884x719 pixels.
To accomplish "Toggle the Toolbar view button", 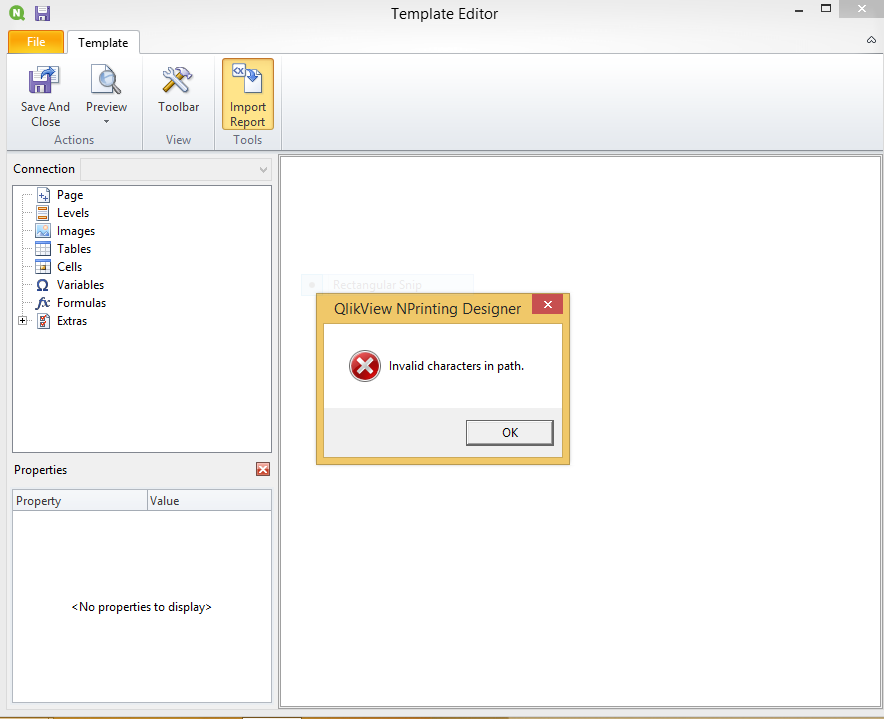I will click(x=178, y=90).
